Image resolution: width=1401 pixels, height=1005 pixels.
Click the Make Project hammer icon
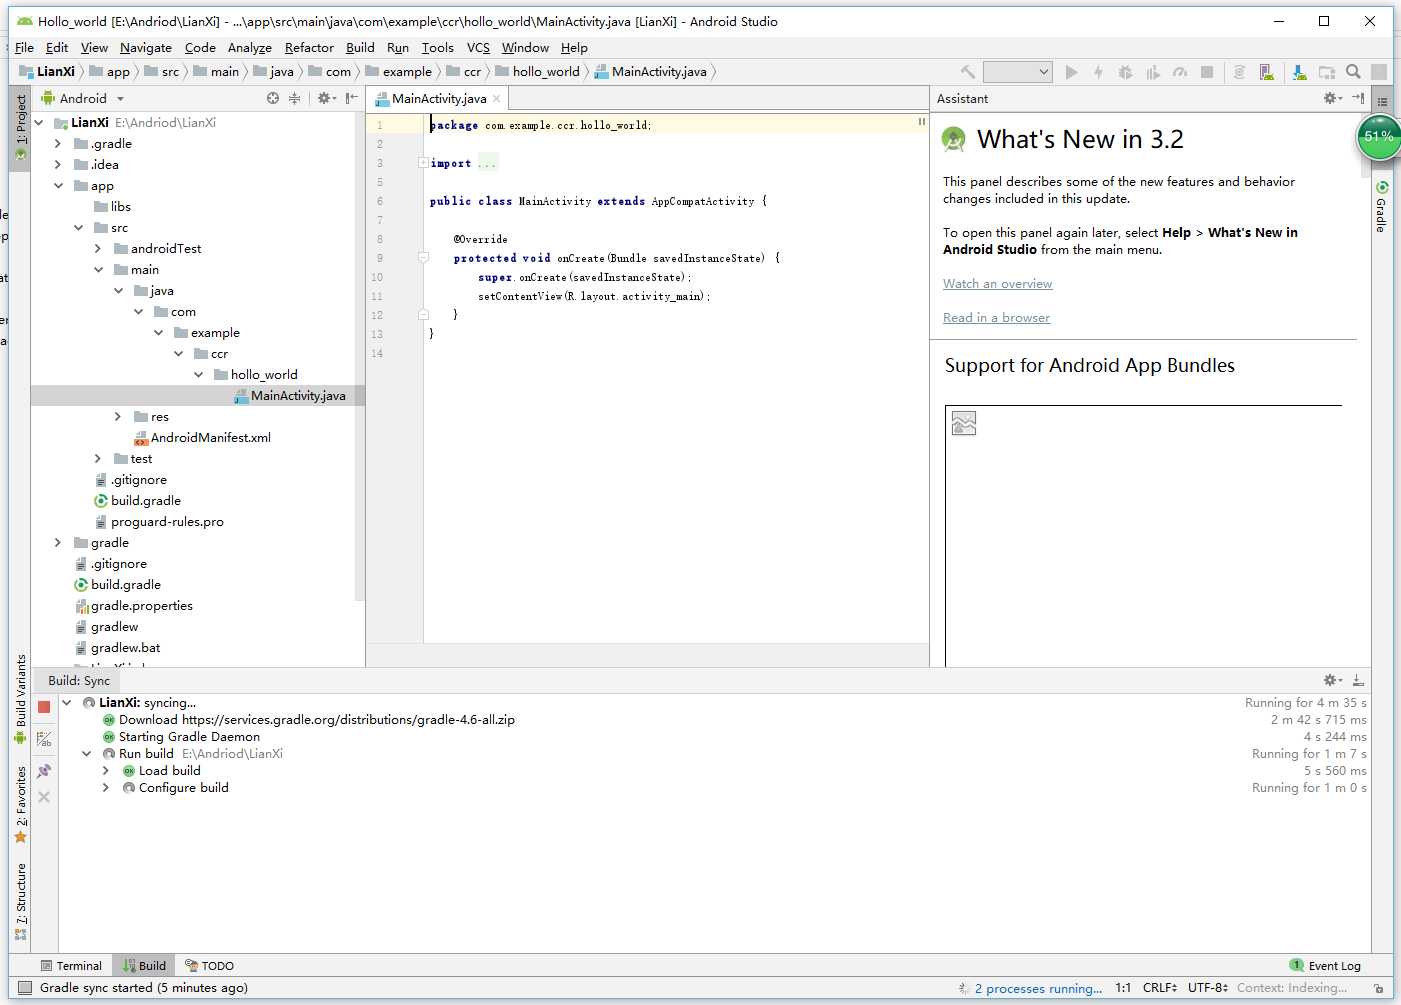tap(968, 72)
